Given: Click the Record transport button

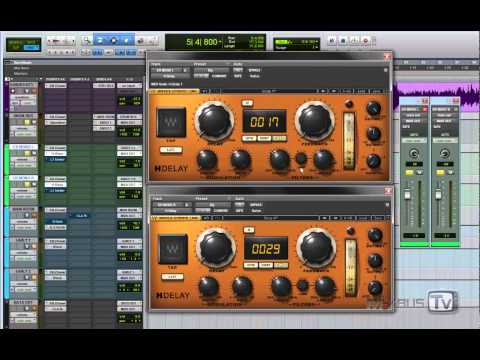Looking at the screenshot, I should point(366,41).
